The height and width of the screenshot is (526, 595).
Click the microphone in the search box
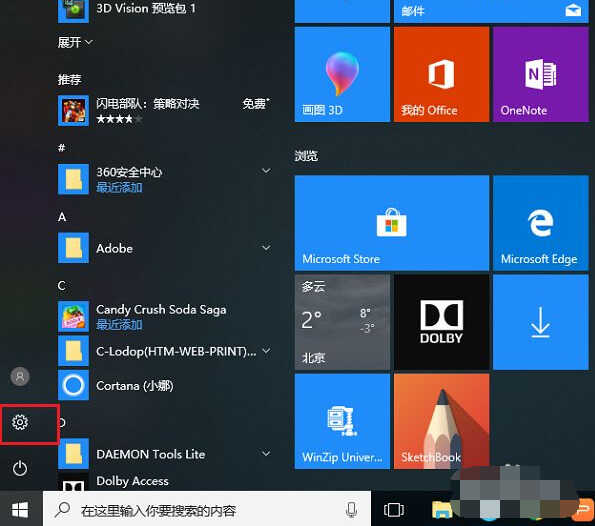(x=351, y=510)
